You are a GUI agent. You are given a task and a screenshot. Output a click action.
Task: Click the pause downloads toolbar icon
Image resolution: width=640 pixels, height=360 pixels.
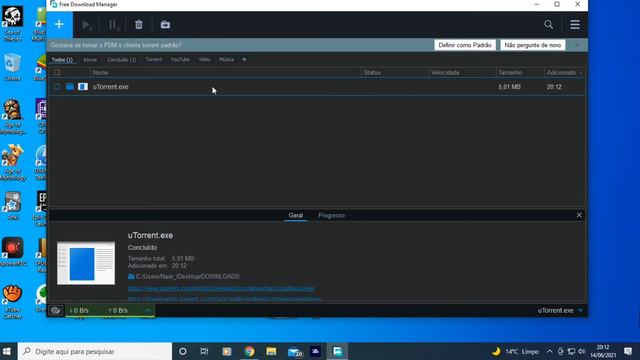[114, 25]
